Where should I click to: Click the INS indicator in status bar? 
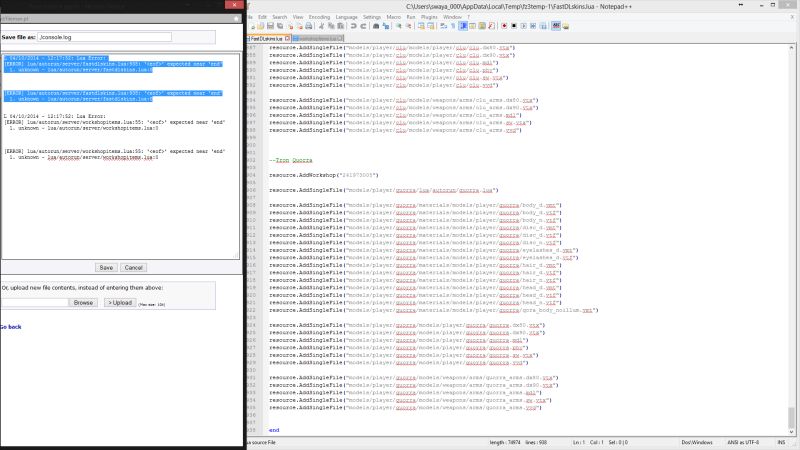coord(781,442)
